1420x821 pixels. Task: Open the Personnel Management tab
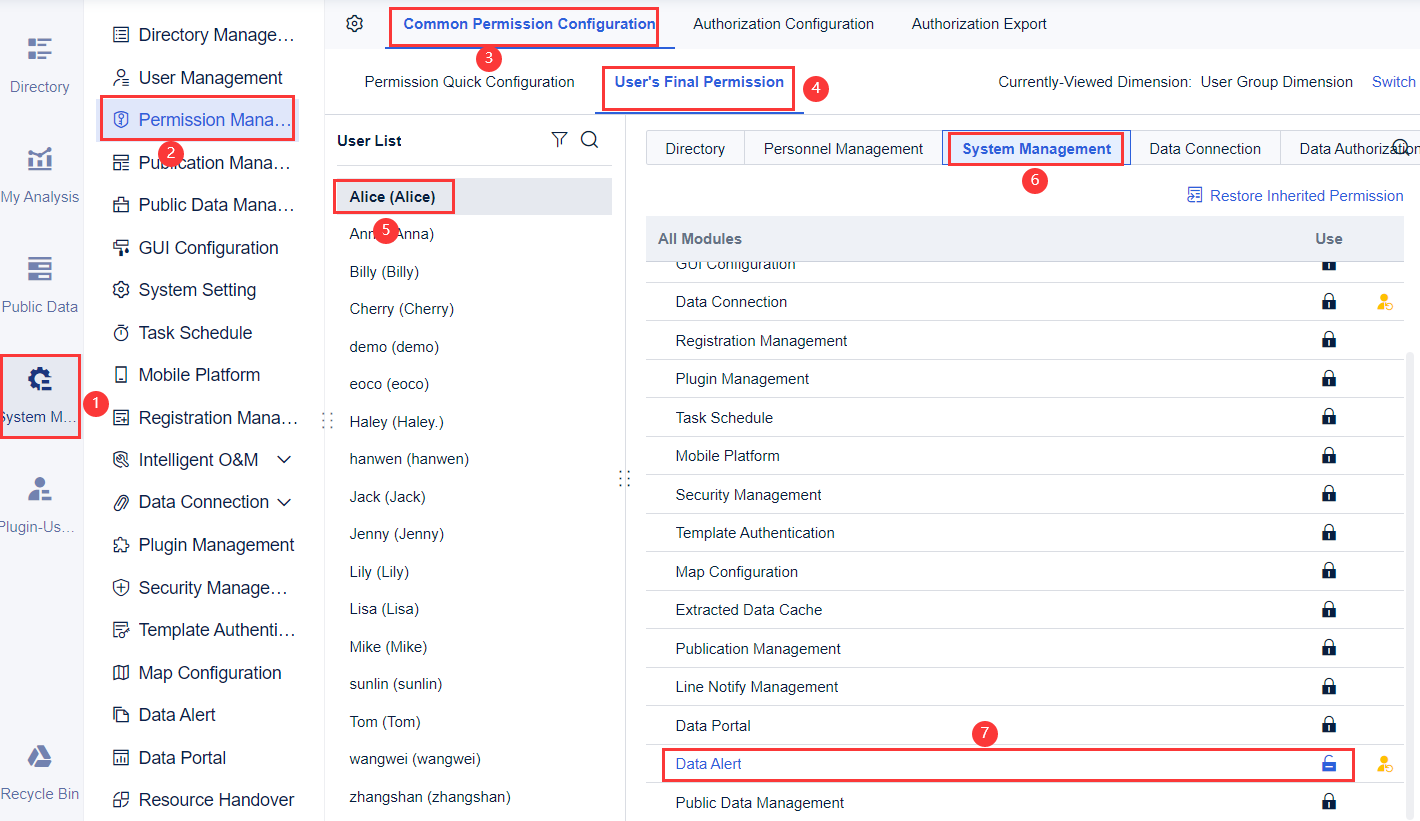[x=843, y=147]
